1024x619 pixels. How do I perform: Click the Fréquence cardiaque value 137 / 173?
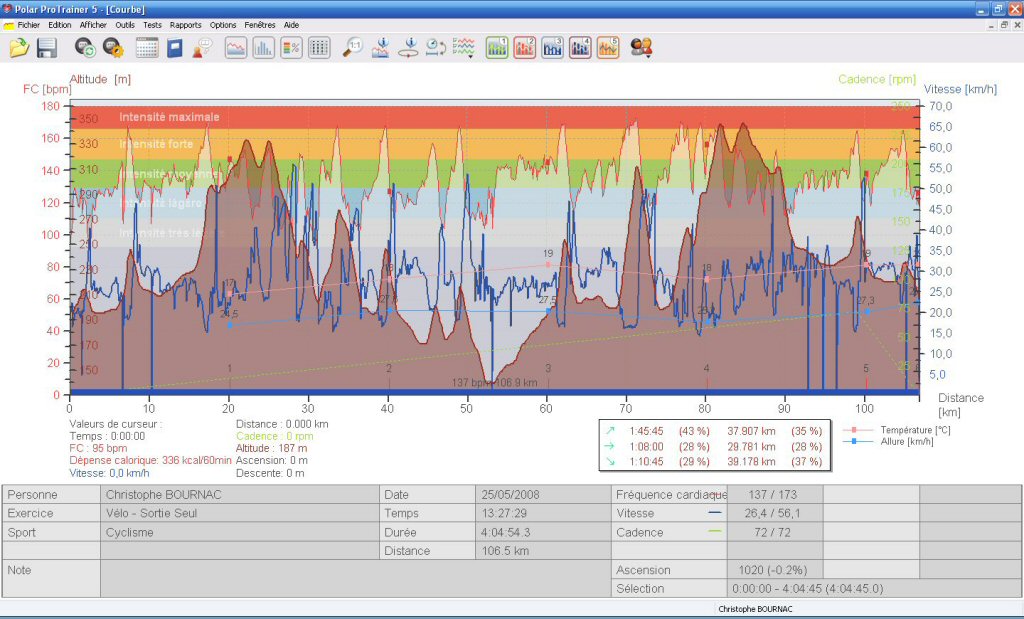773,495
